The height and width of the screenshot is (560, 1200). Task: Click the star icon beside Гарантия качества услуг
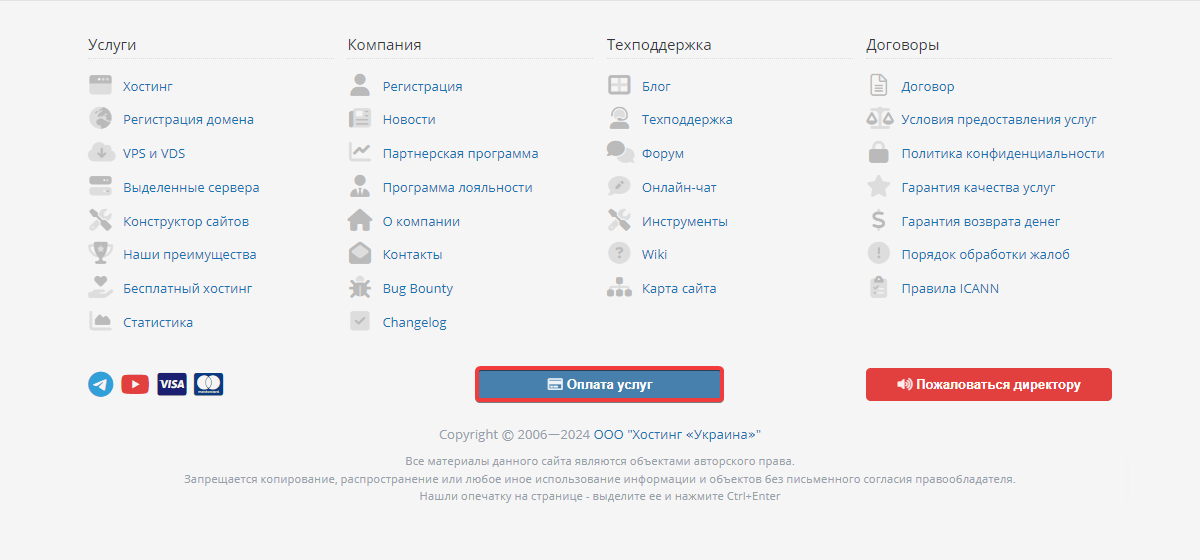pos(878,187)
